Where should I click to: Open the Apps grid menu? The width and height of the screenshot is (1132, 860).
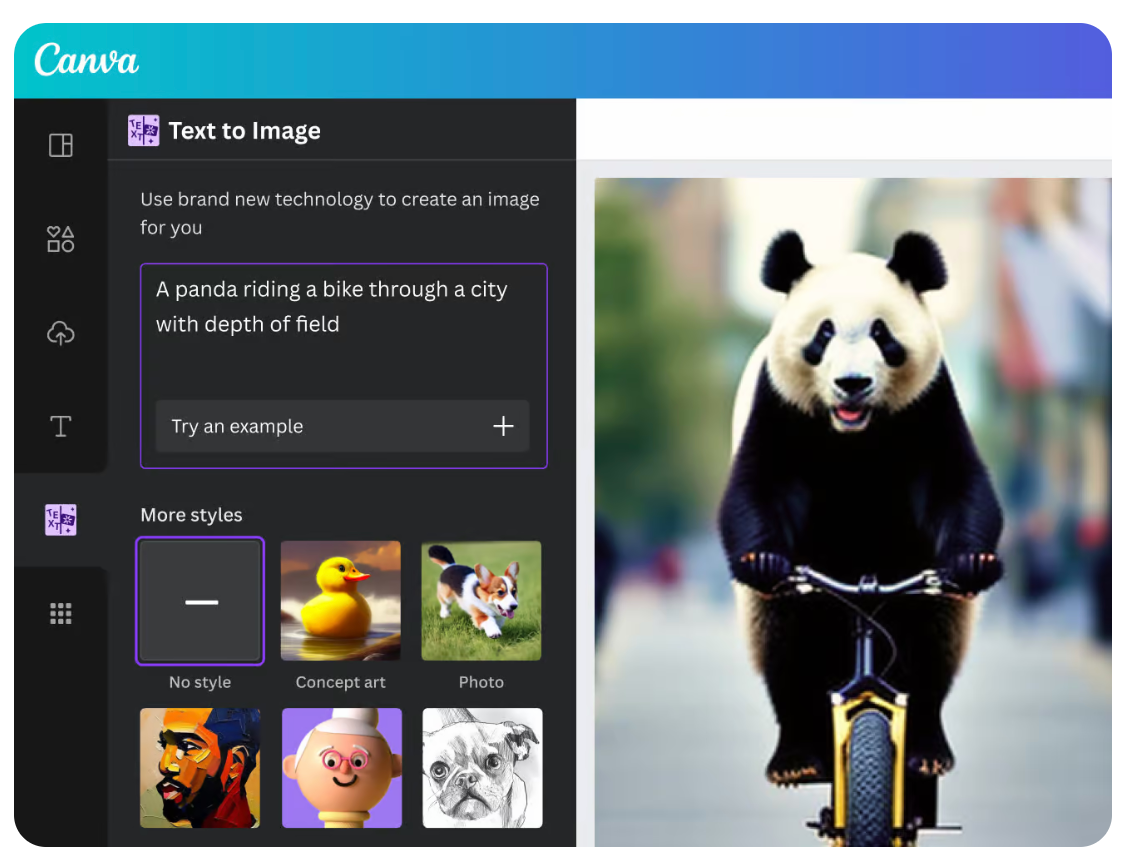coord(60,613)
